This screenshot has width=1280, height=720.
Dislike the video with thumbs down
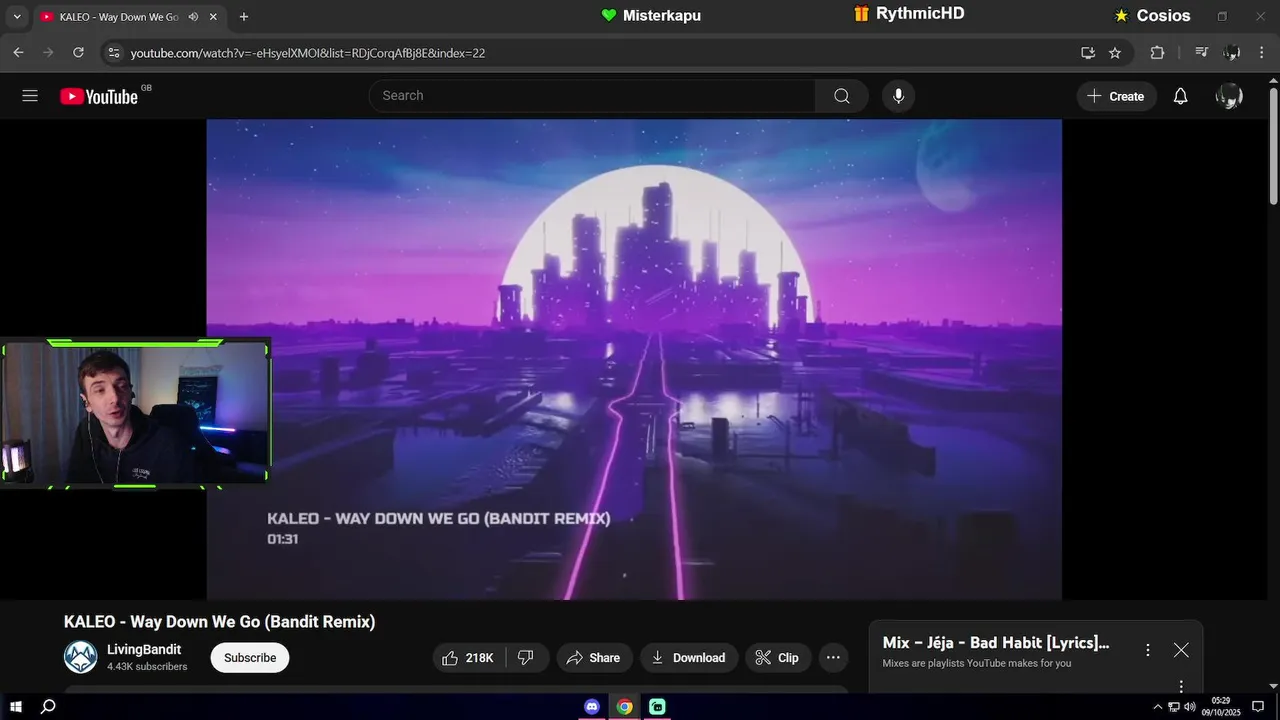click(527, 657)
